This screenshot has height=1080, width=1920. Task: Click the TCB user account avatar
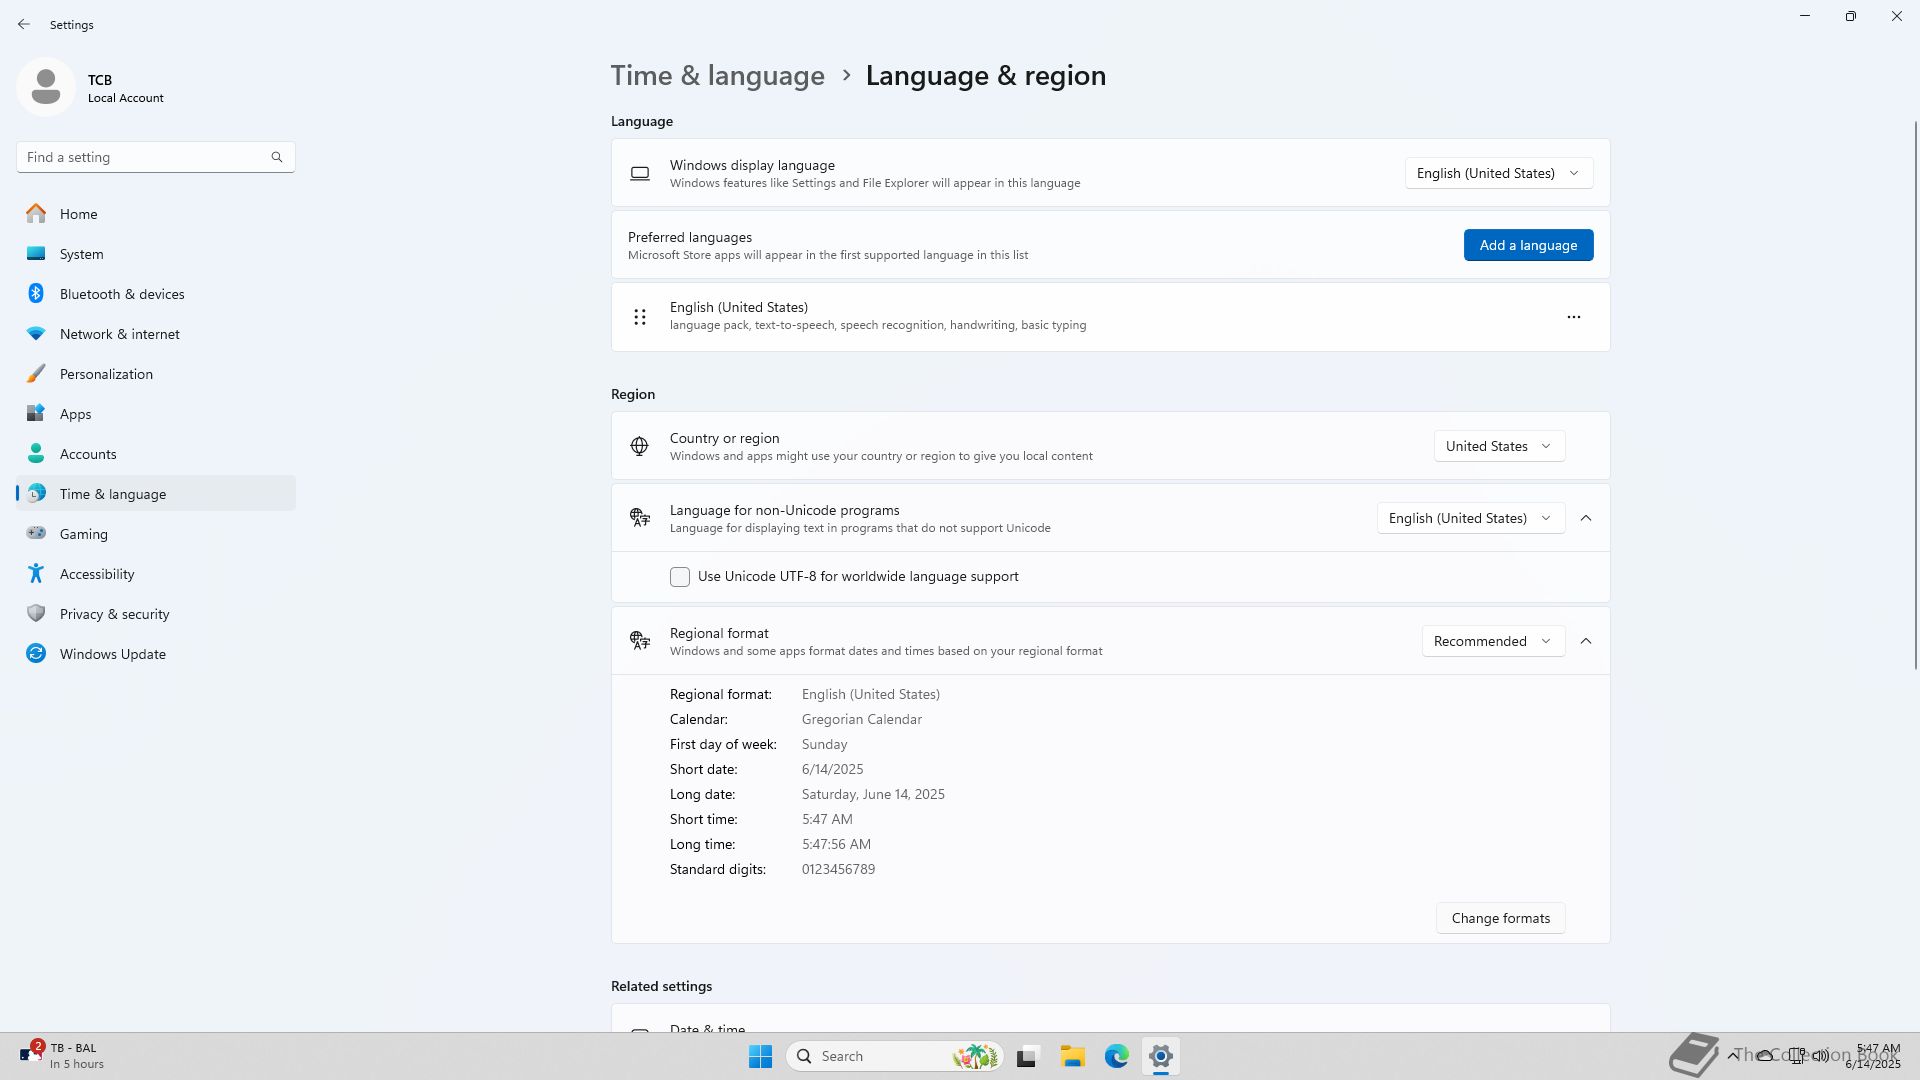46,88
